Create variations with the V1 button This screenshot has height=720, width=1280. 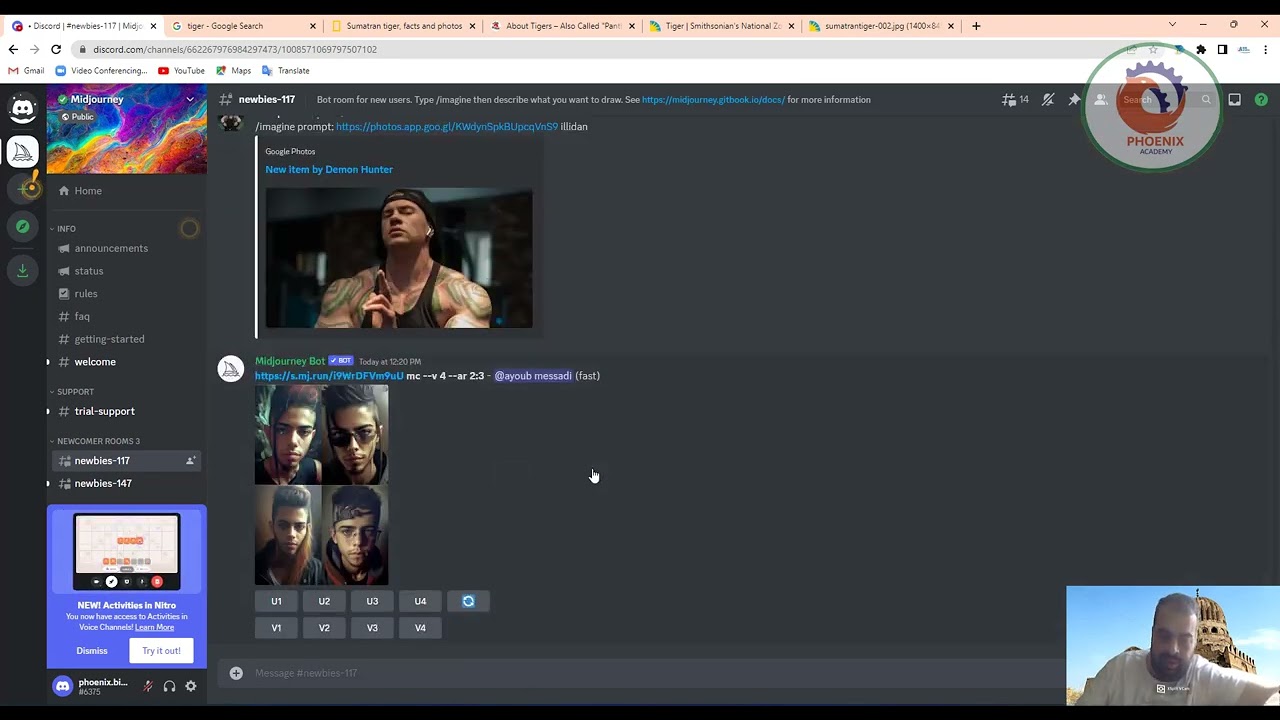[276, 628]
